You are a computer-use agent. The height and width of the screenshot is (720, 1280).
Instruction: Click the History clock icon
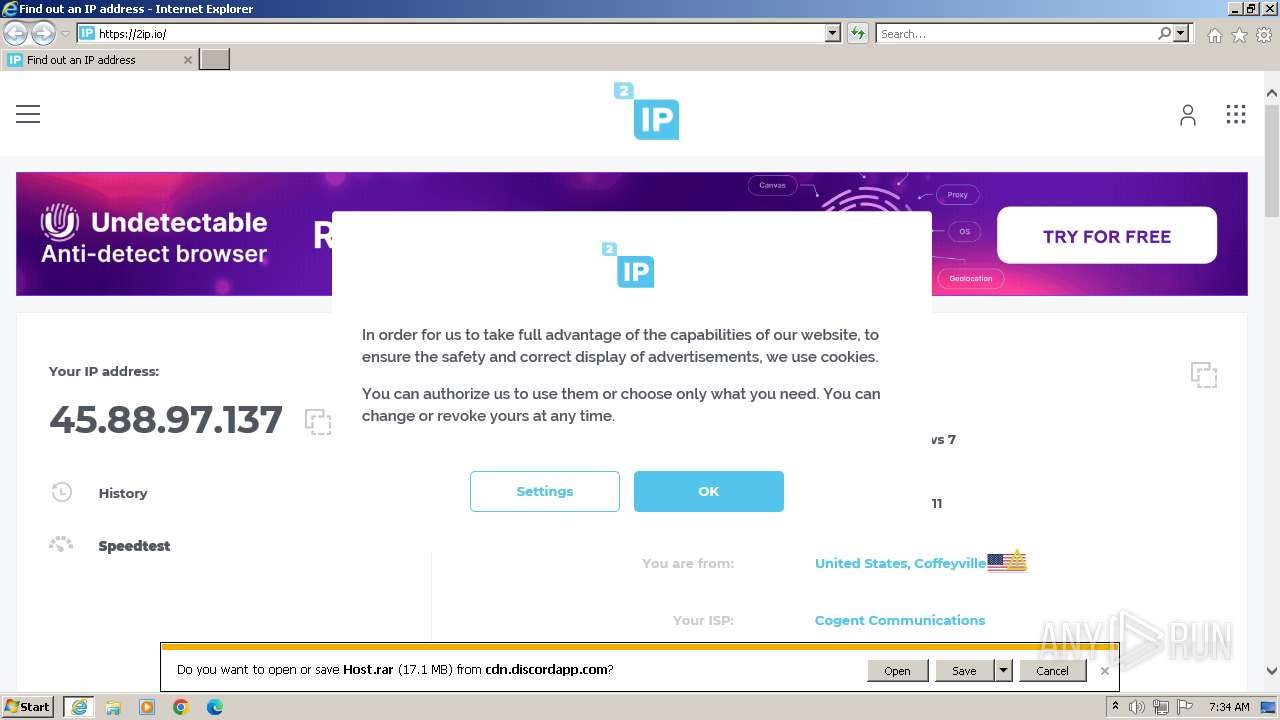pyautogui.click(x=61, y=492)
